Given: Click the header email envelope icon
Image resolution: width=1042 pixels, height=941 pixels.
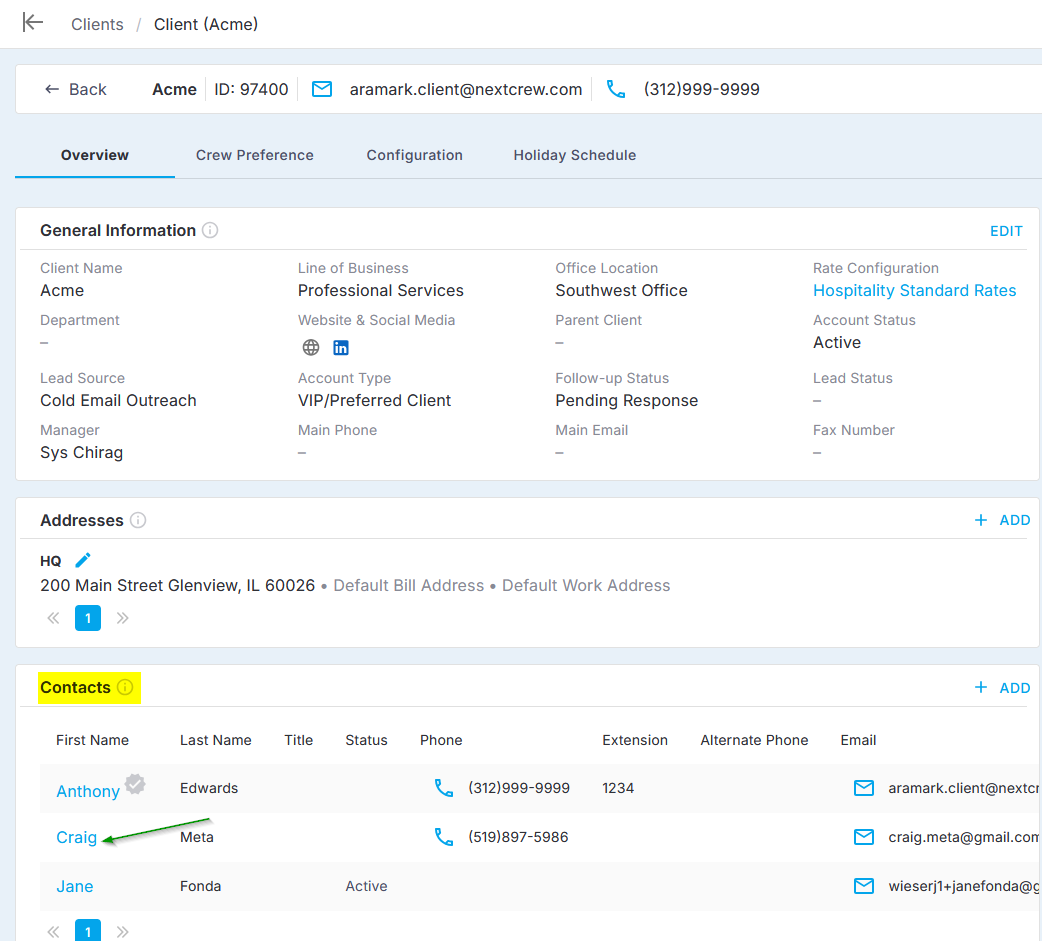Looking at the screenshot, I should click(322, 89).
